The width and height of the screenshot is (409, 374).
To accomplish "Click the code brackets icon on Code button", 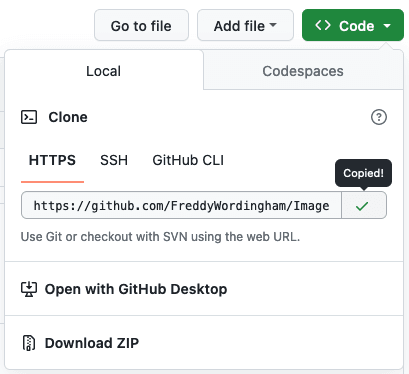I will [323, 25].
